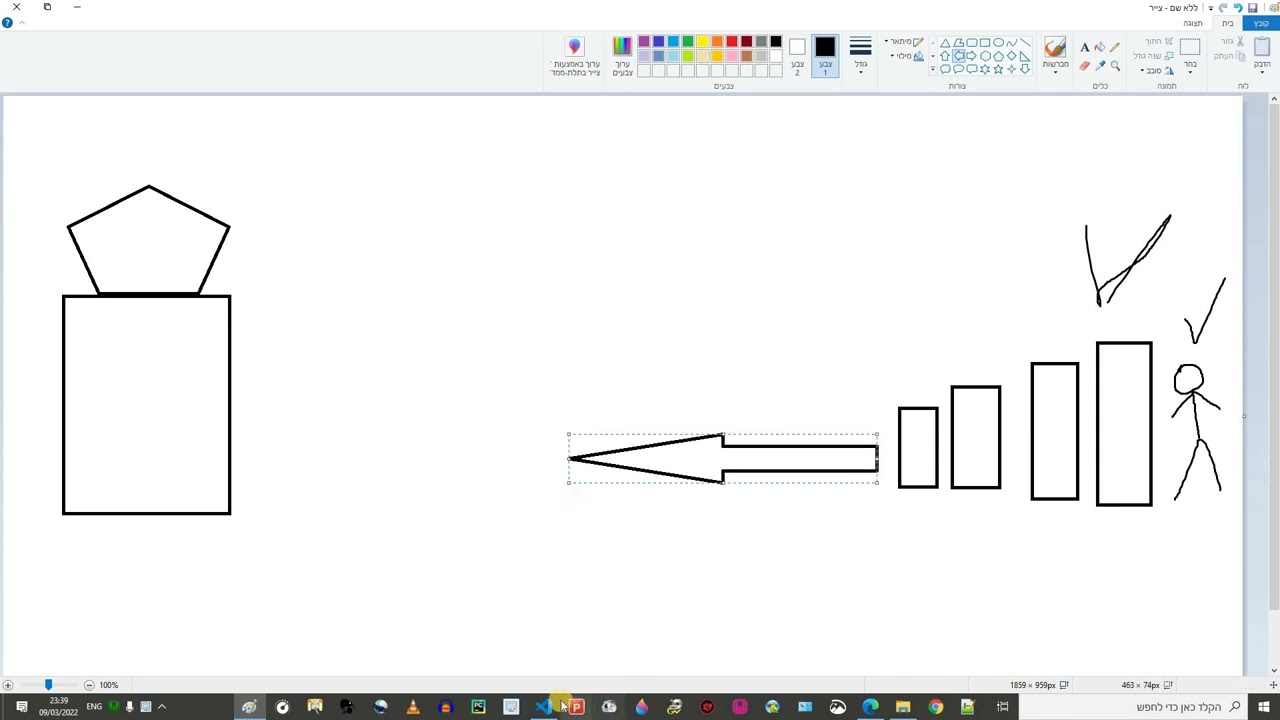
Task: Choose the Left arrow shape
Action: [x=958, y=56]
